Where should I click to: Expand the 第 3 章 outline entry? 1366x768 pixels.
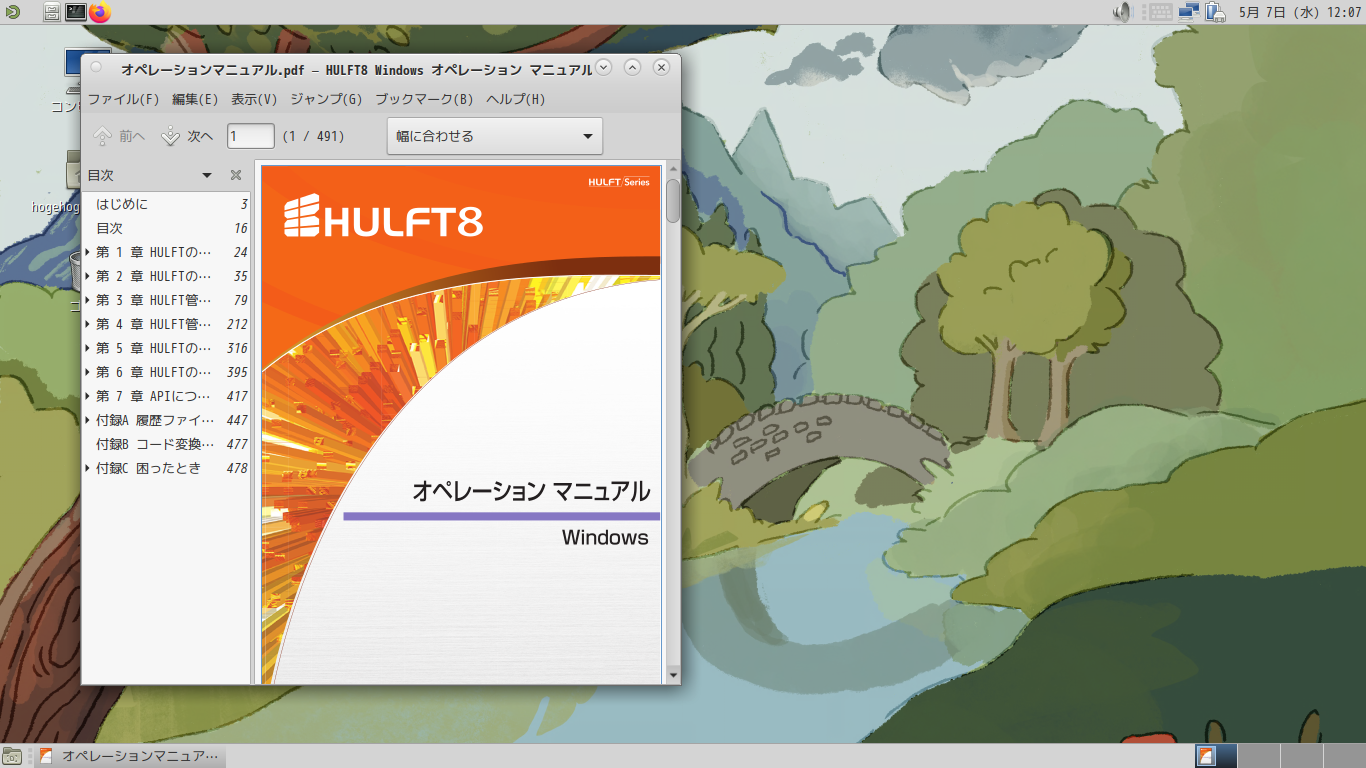pos(88,300)
